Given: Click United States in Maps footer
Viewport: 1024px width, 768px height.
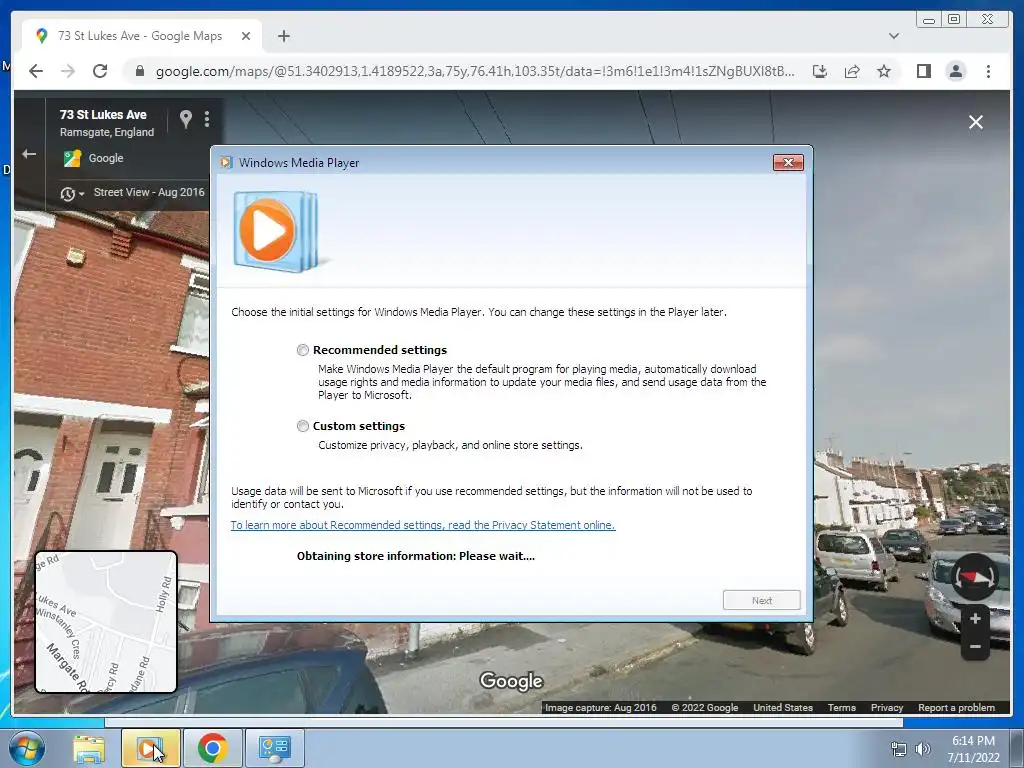Looking at the screenshot, I should 783,707.
